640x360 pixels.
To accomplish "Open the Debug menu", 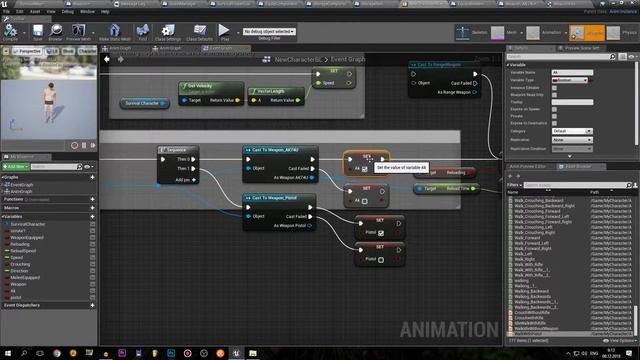I will pyautogui.click(x=67, y=11).
